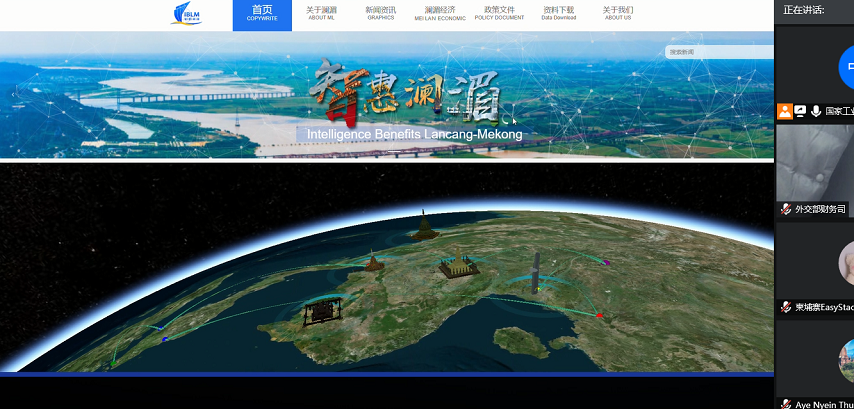Click the news search input field
This screenshot has width=854, height=409.
coord(718,52)
